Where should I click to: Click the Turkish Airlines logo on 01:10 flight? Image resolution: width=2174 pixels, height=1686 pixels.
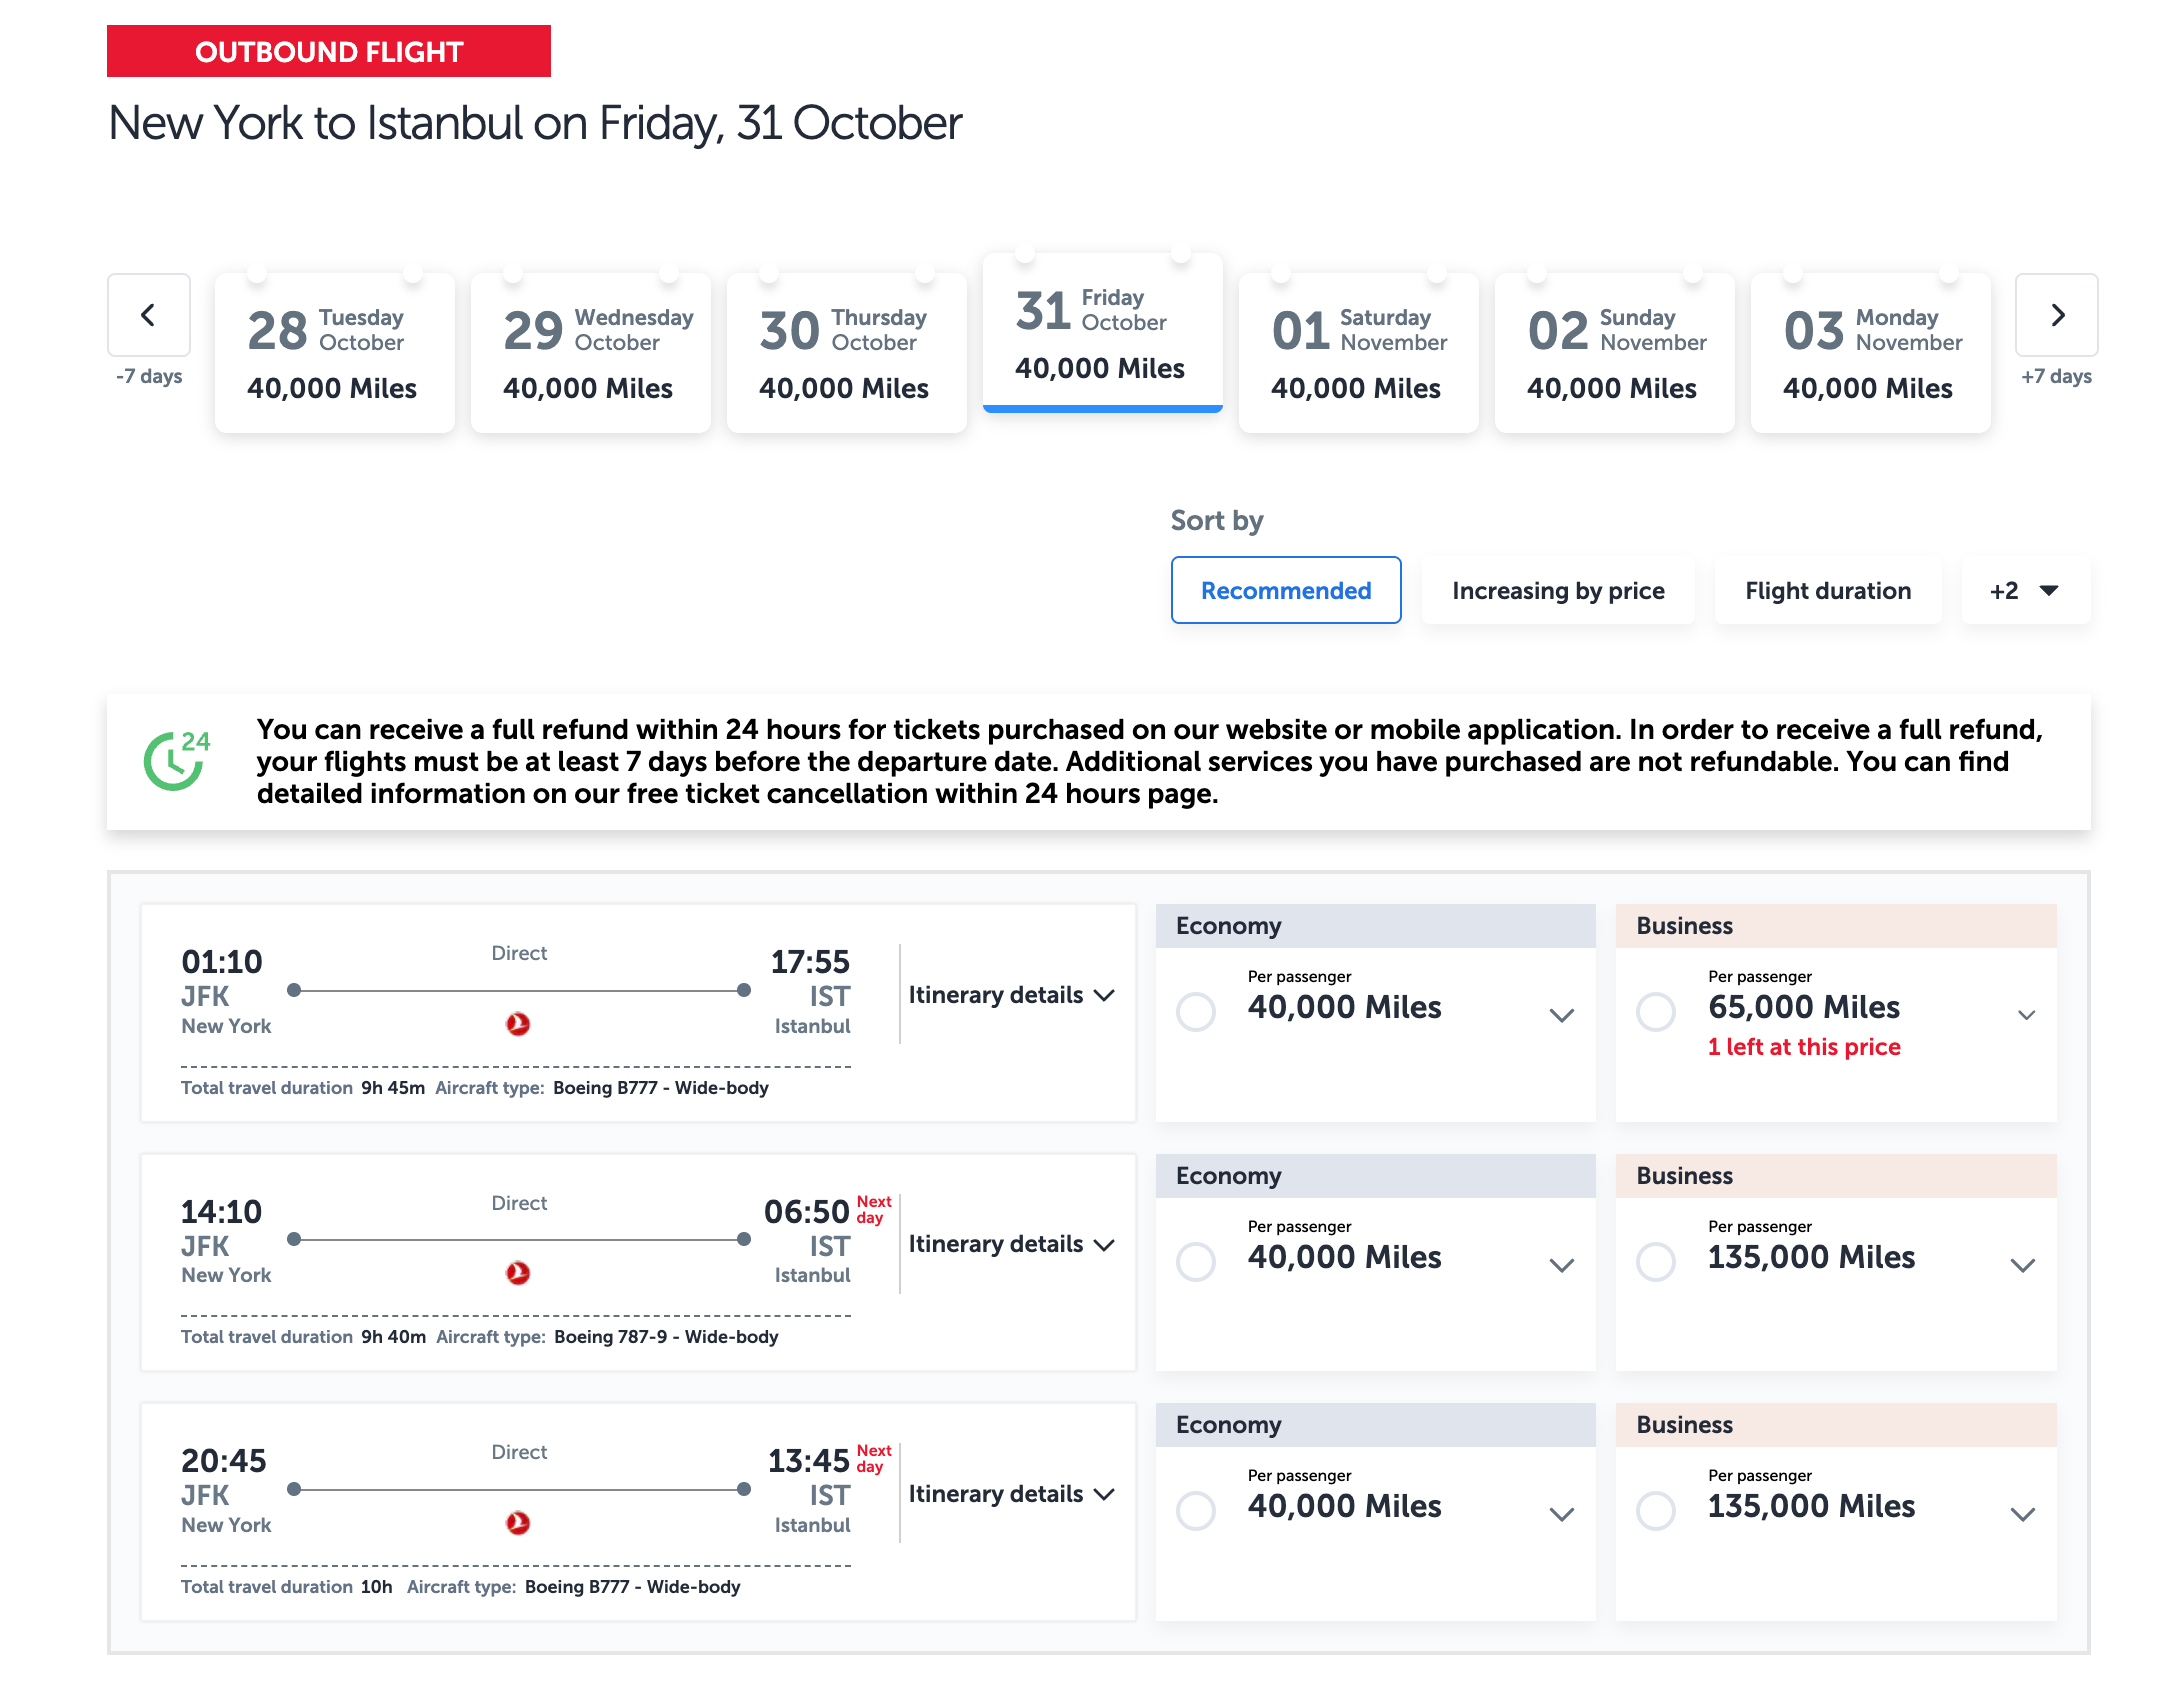[x=518, y=1024]
